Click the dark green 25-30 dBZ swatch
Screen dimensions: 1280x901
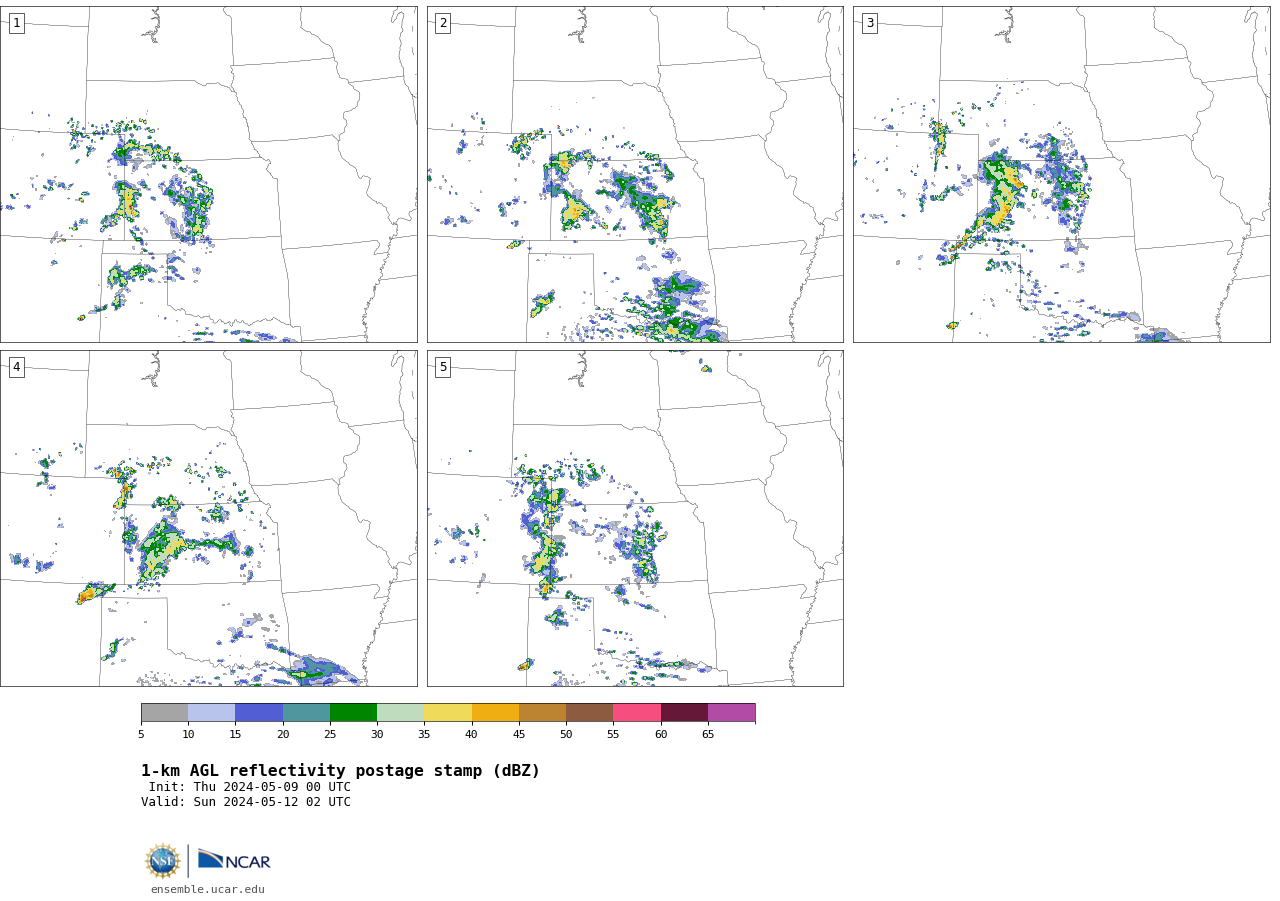353,712
